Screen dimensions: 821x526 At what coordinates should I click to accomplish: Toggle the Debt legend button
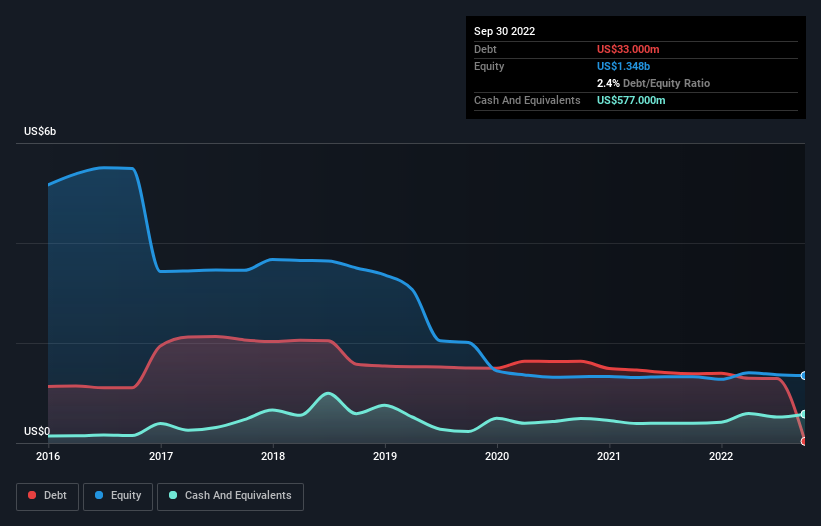[48, 496]
